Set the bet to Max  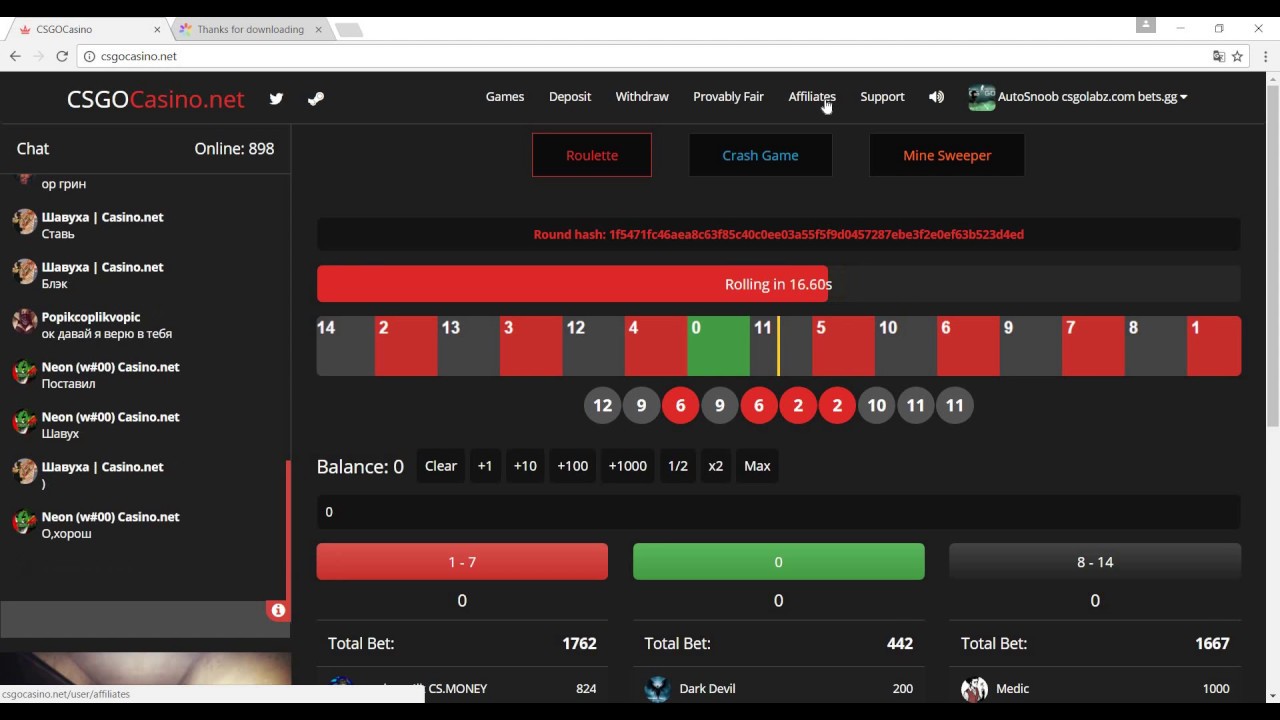pyautogui.click(x=758, y=466)
